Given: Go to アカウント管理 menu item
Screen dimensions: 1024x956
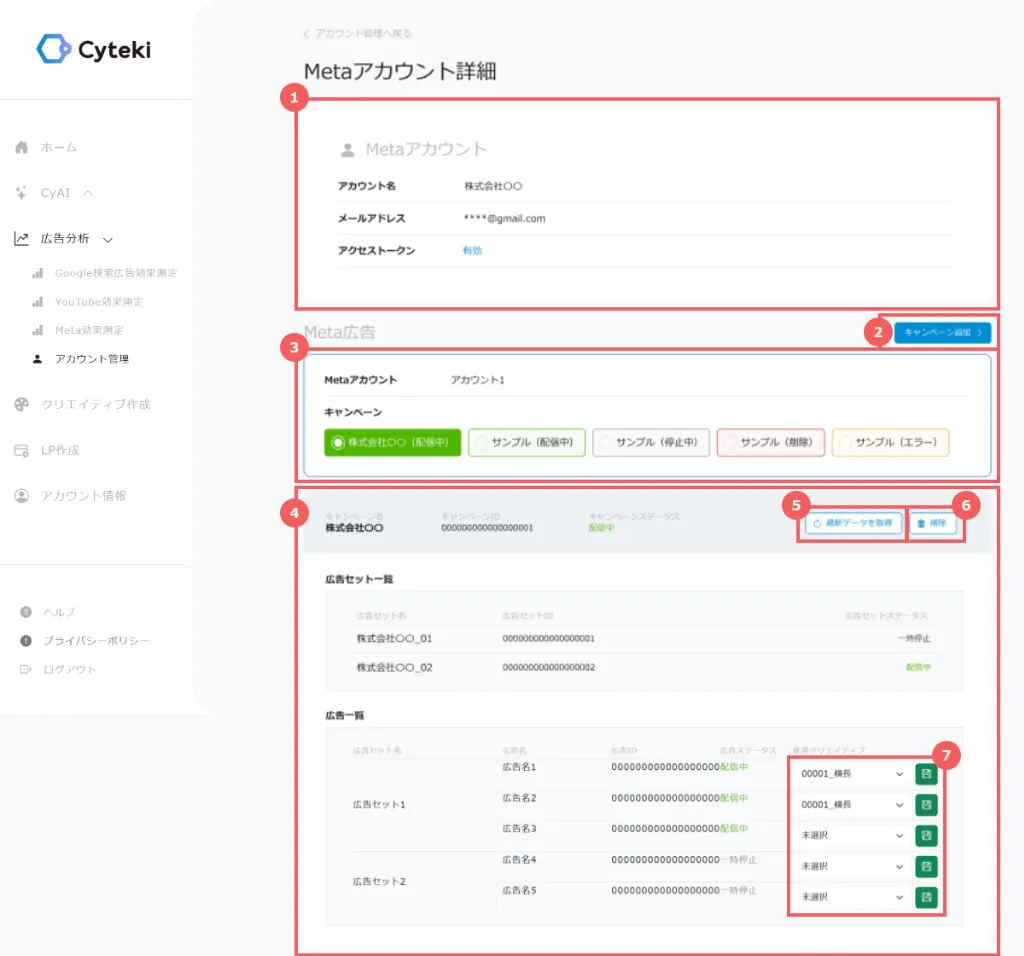Looking at the screenshot, I should [x=92, y=358].
